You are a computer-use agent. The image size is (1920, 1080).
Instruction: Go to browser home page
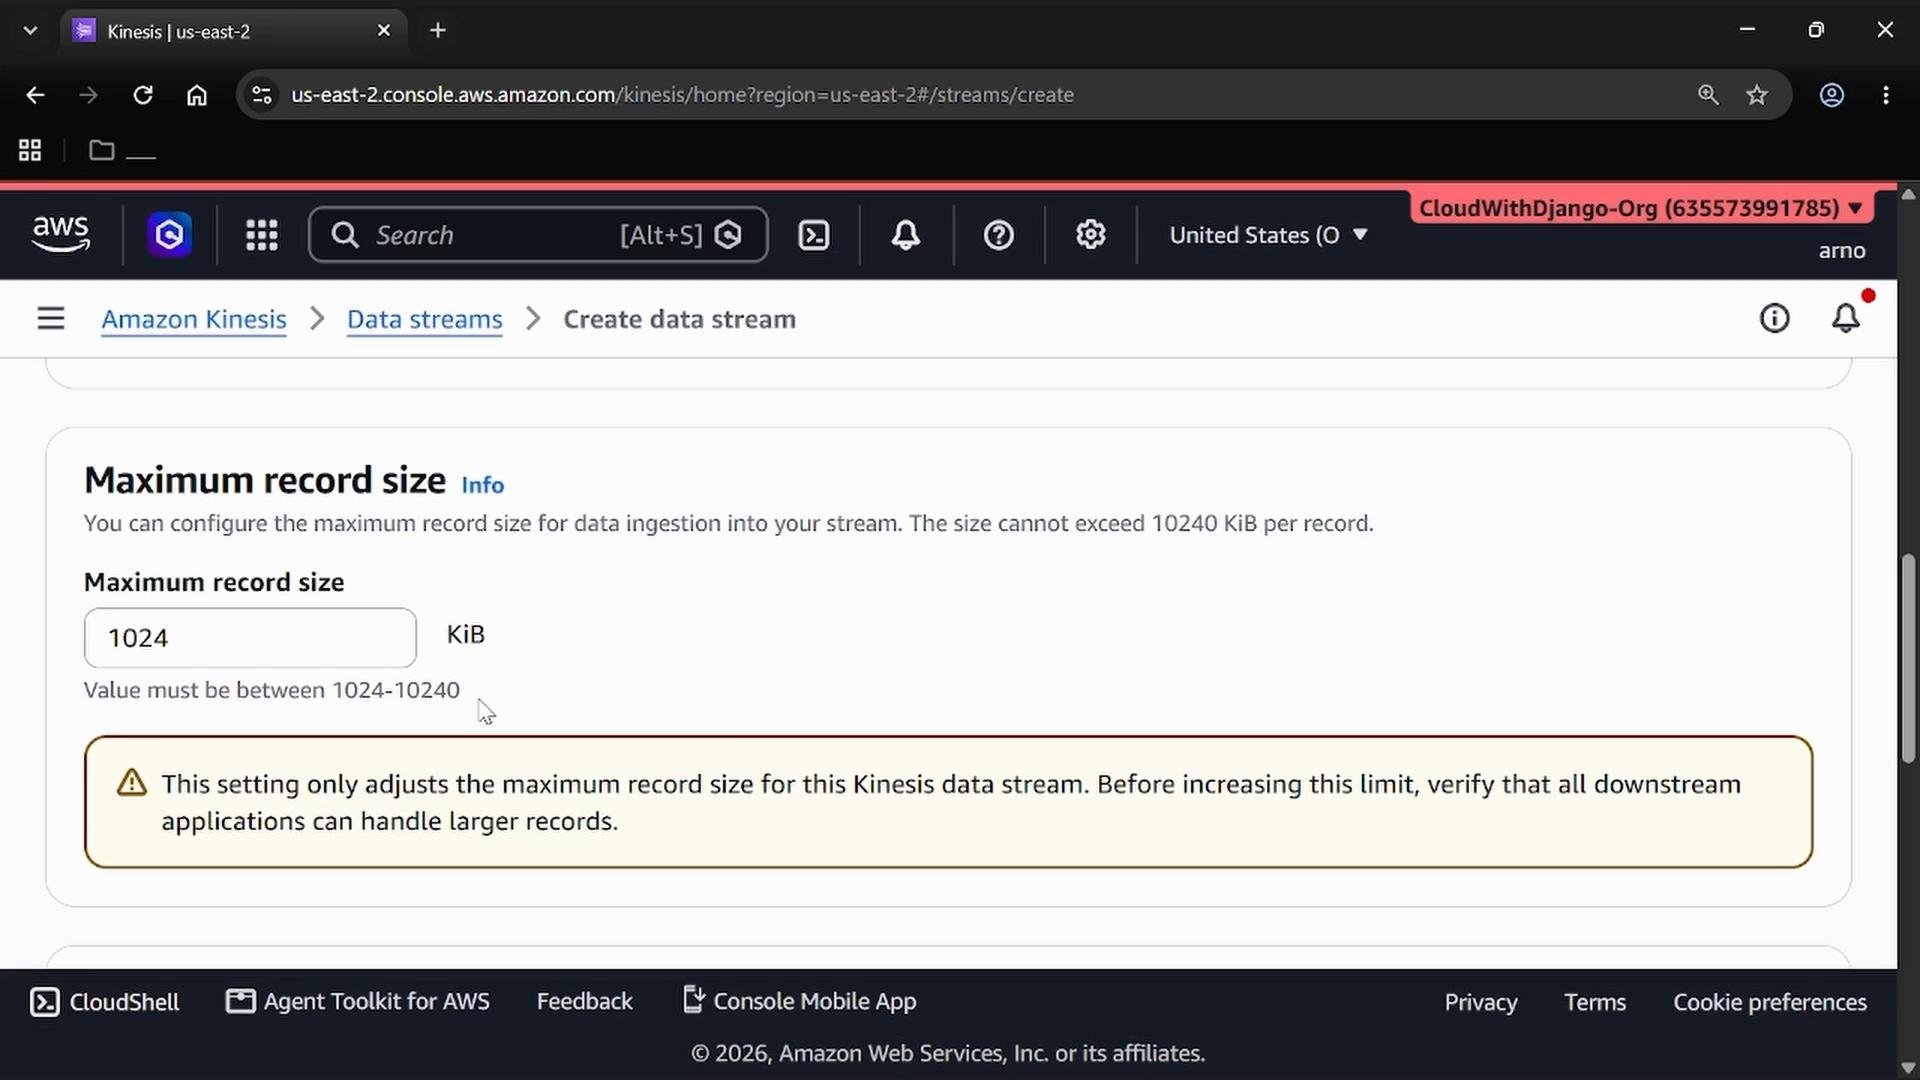(197, 95)
